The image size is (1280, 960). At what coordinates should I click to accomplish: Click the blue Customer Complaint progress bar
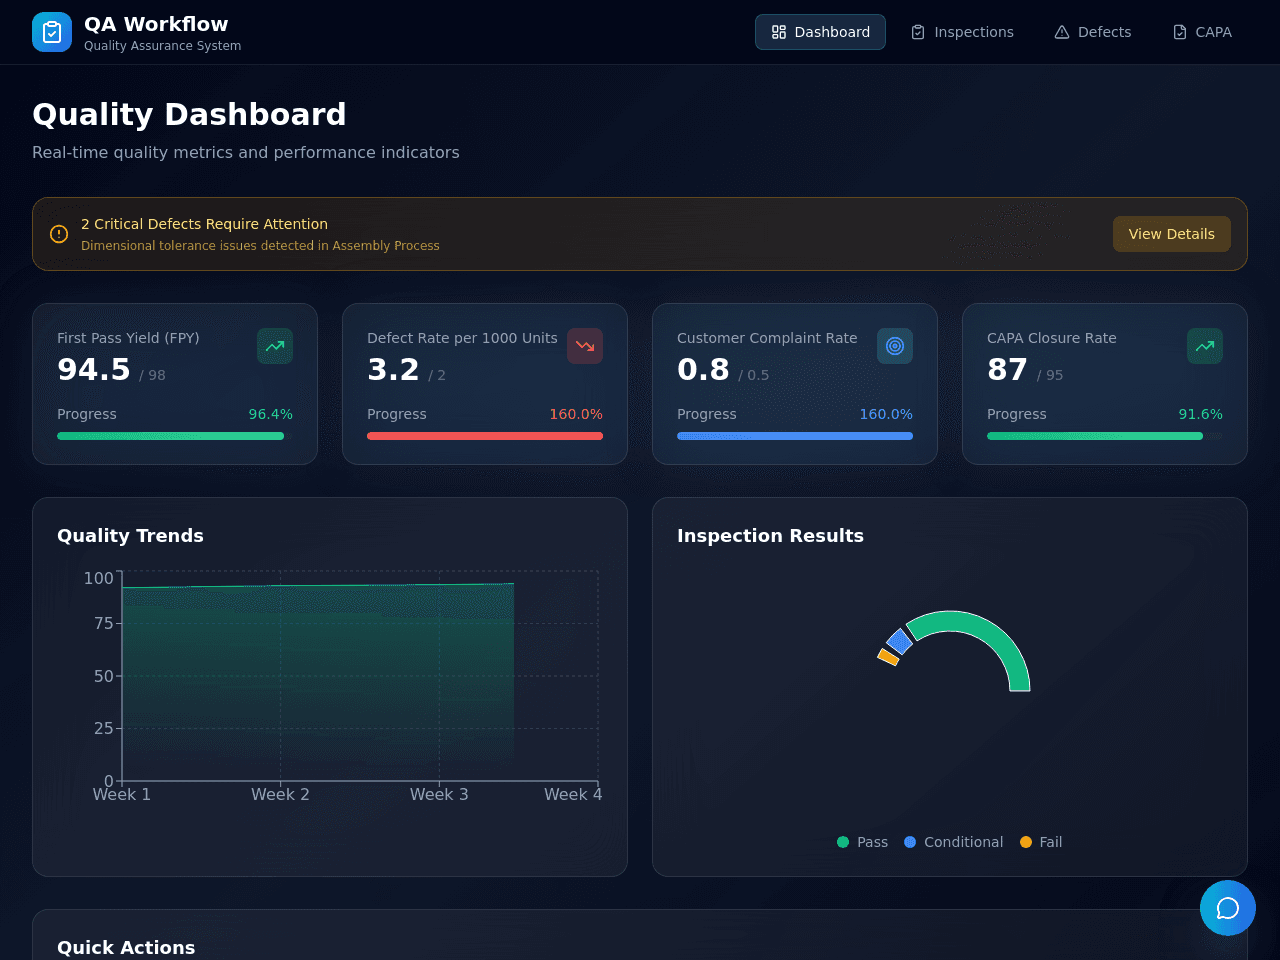coord(795,436)
